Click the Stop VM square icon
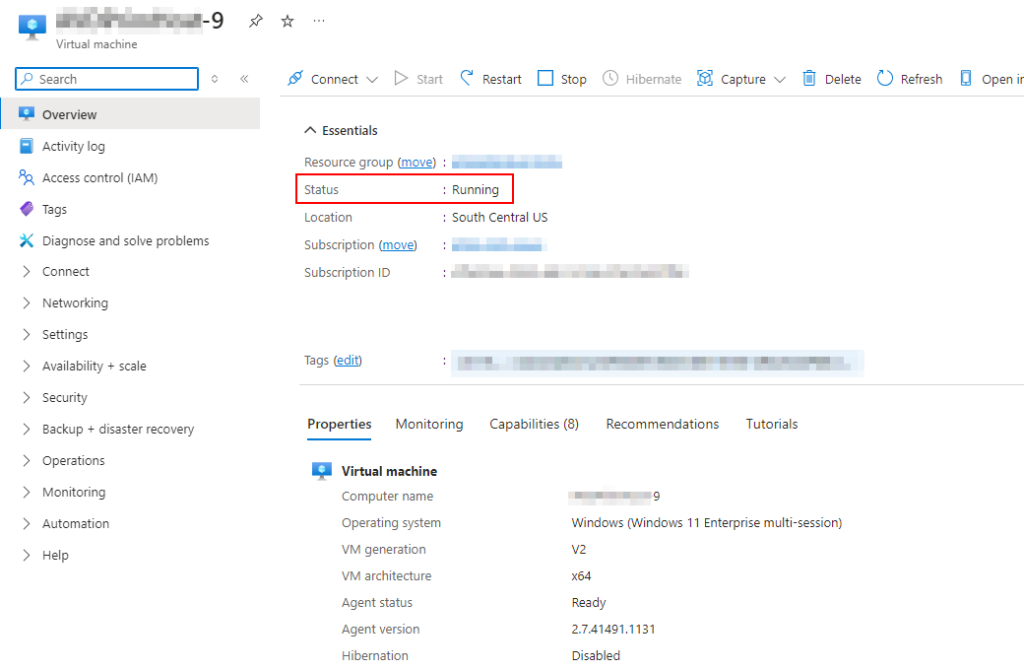This screenshot has width=1024, height=669. [545, 78]
